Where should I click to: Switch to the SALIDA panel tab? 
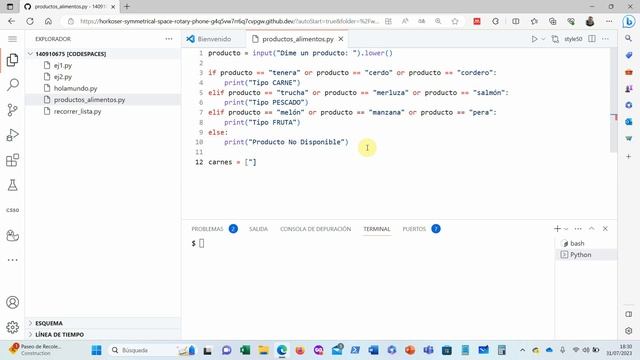(x=258, y=229)
